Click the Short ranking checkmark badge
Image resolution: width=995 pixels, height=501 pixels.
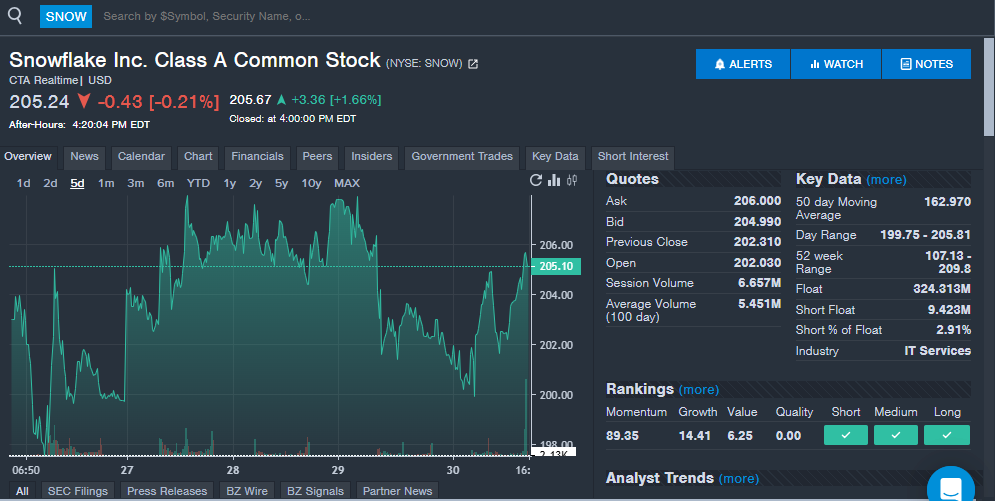pyautogui.click(x=846, y=435)
